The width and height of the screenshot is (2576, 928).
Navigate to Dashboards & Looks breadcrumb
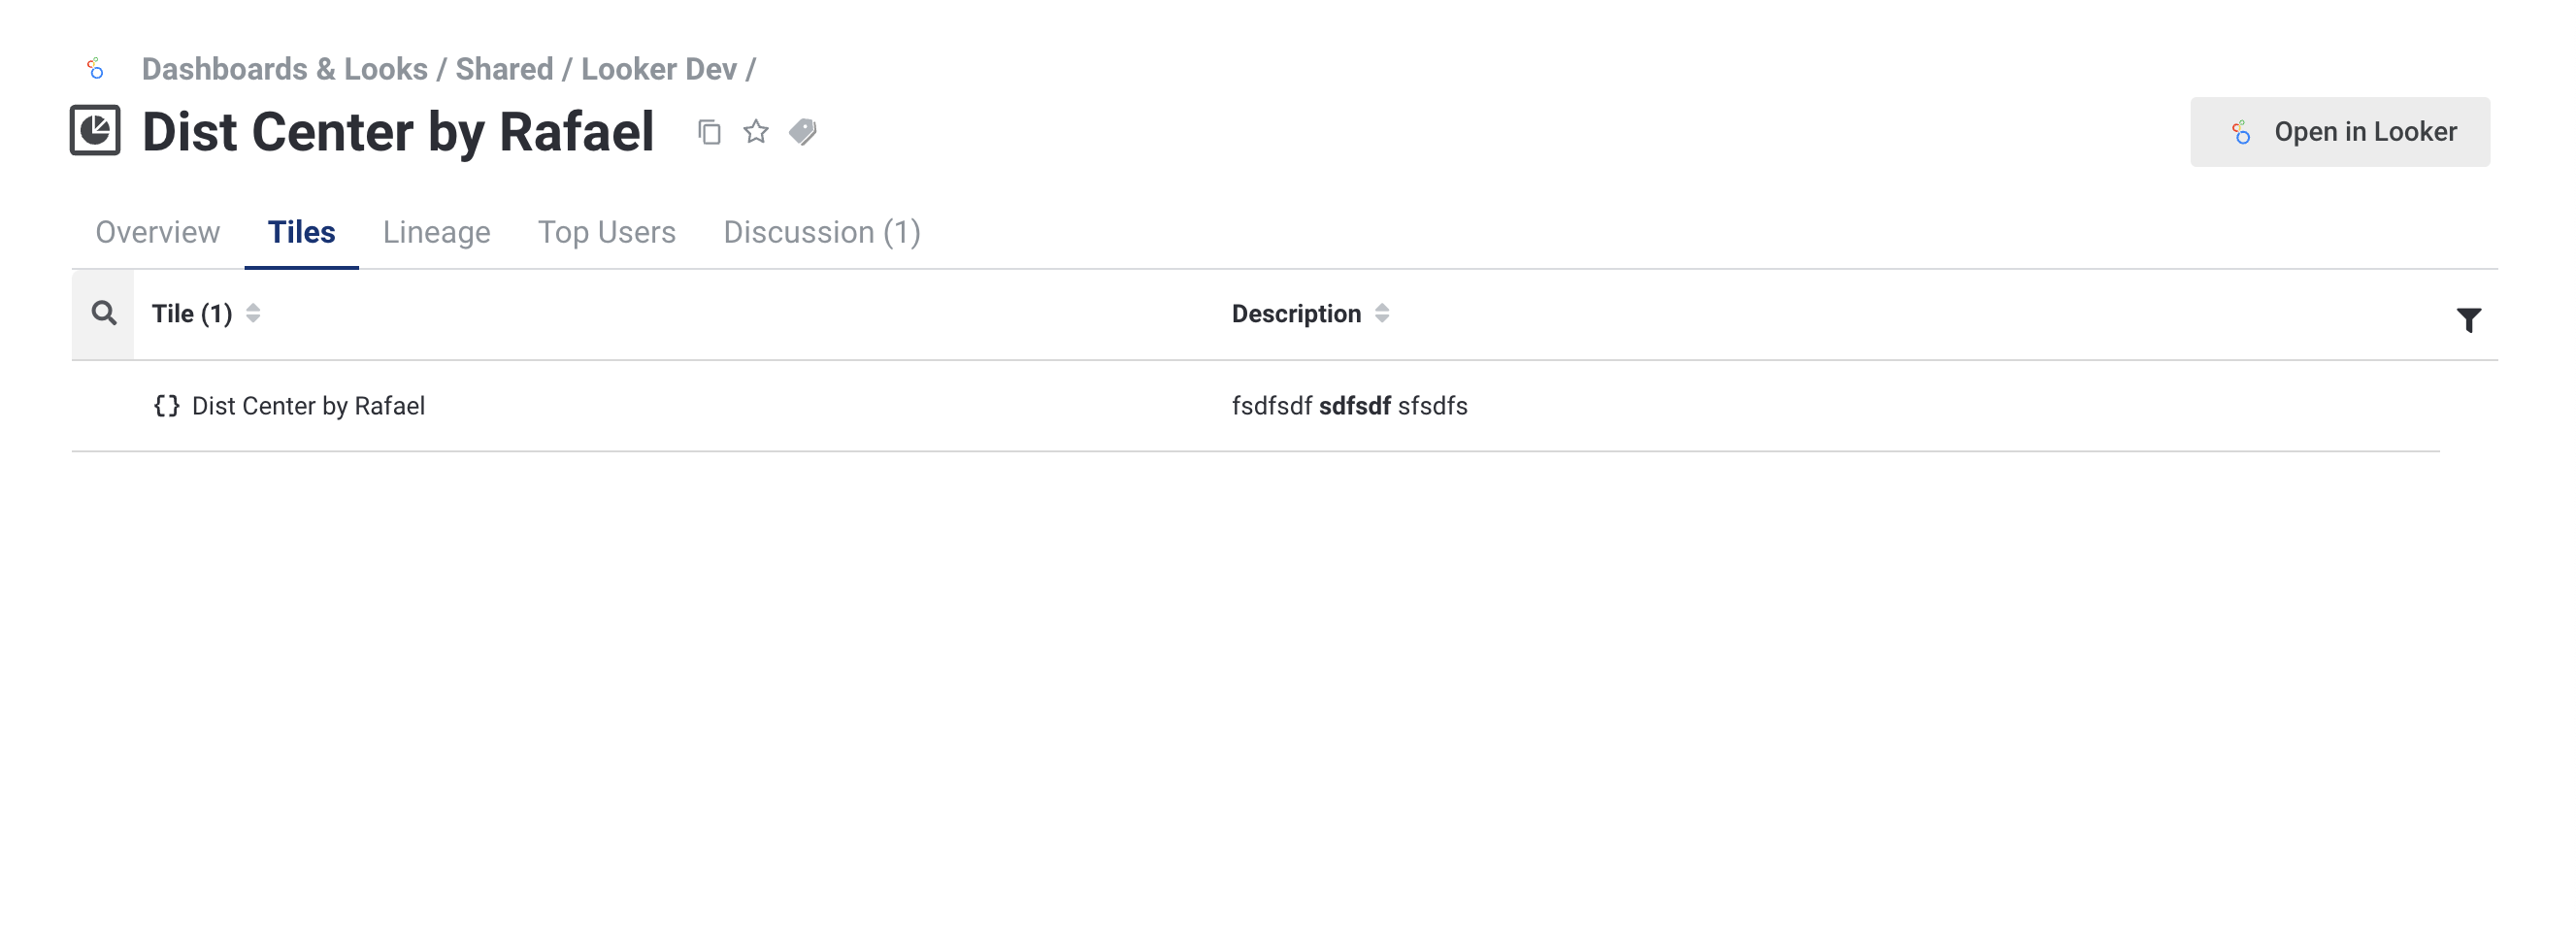coord(284,69)
